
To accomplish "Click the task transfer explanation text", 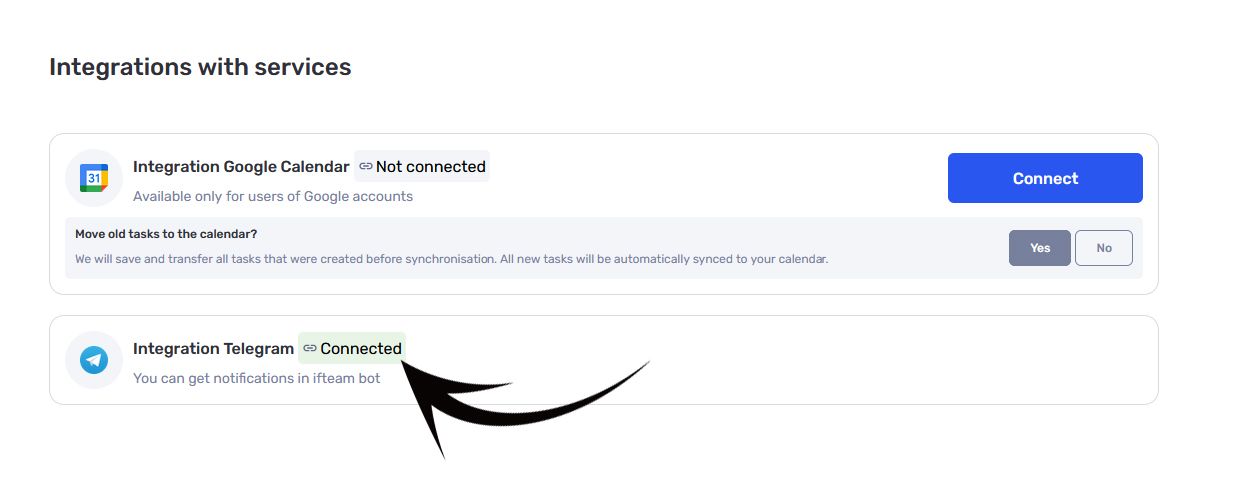I will point(452,259).
